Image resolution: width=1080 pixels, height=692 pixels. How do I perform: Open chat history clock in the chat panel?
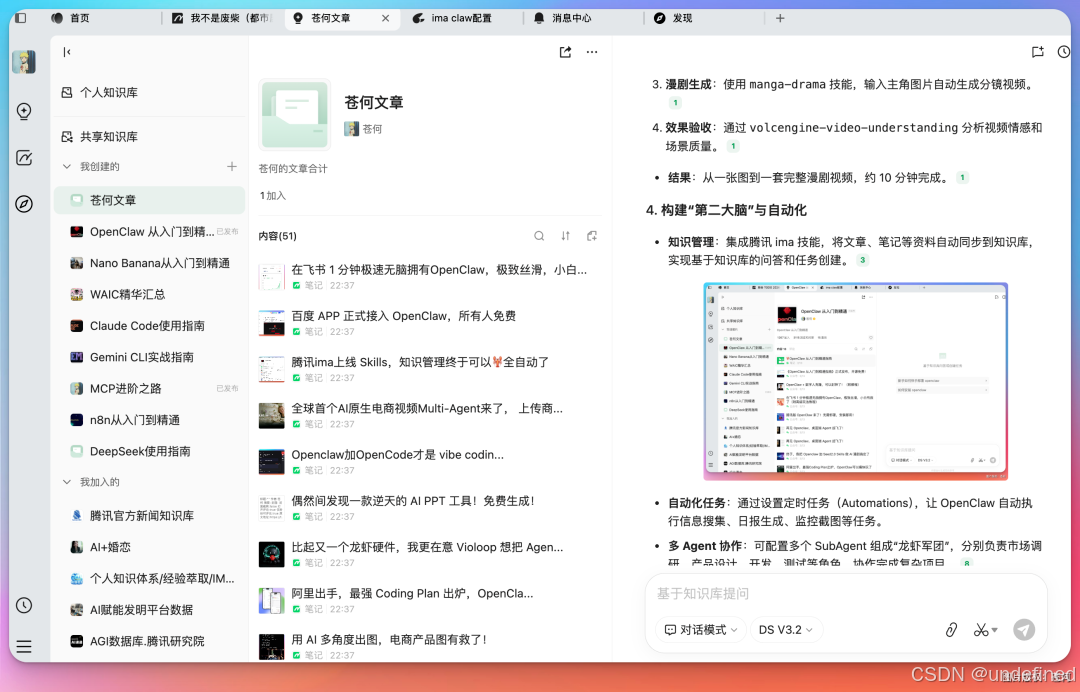[x=1064, y=52]
